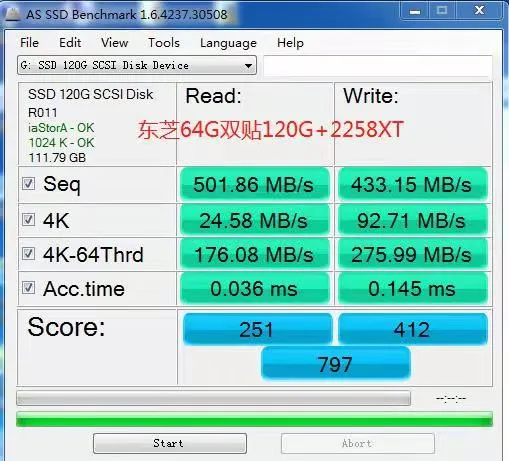
Task: Open the Edit menu
Action: [70, 43]
